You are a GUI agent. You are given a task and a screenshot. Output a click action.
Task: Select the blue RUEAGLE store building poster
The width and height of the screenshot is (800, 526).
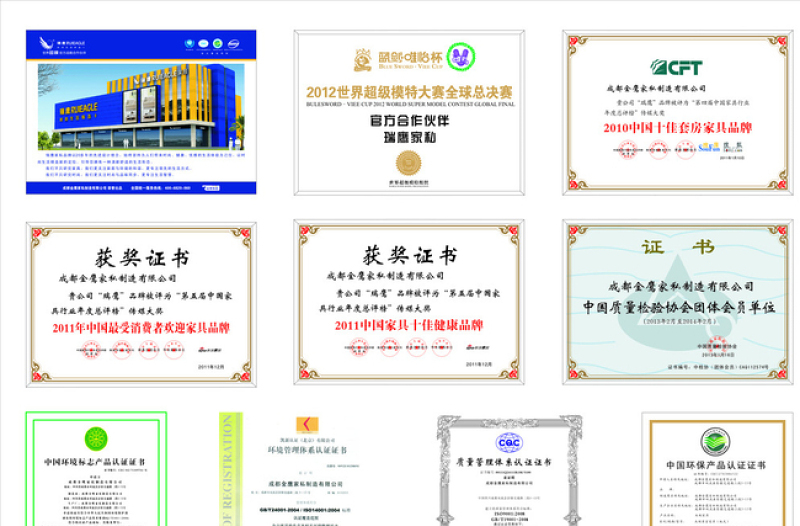pos(141,112)
